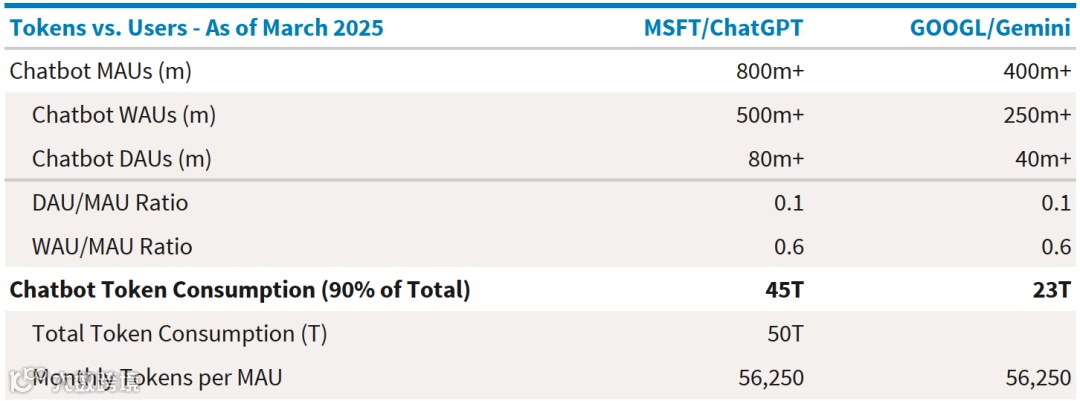
Task: Select the Chatbot DAUs (m) row label
Action: click(122, 159)
